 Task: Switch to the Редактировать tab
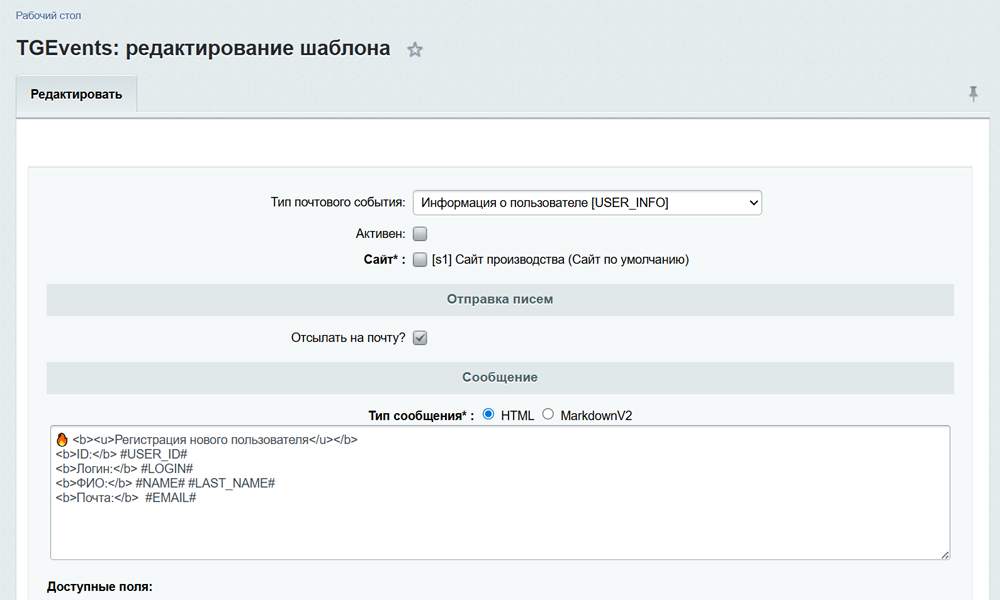pyautogui.click(x=76, y=95)
